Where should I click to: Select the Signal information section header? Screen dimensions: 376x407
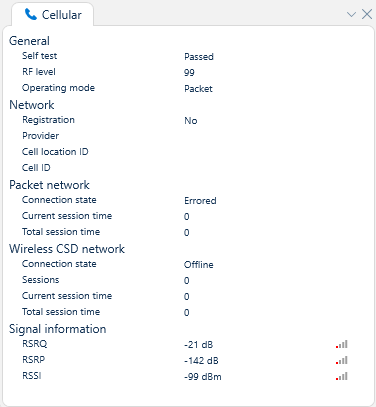(x=58, y=329)
